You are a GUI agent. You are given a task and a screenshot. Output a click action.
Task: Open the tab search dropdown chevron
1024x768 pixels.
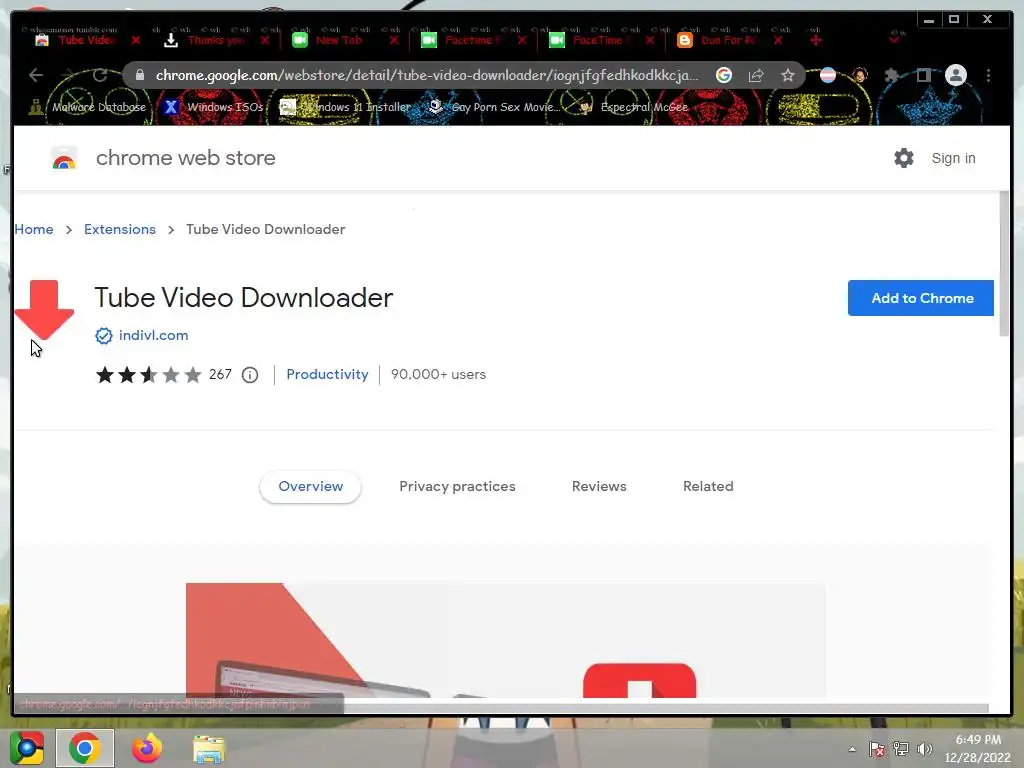894,40
